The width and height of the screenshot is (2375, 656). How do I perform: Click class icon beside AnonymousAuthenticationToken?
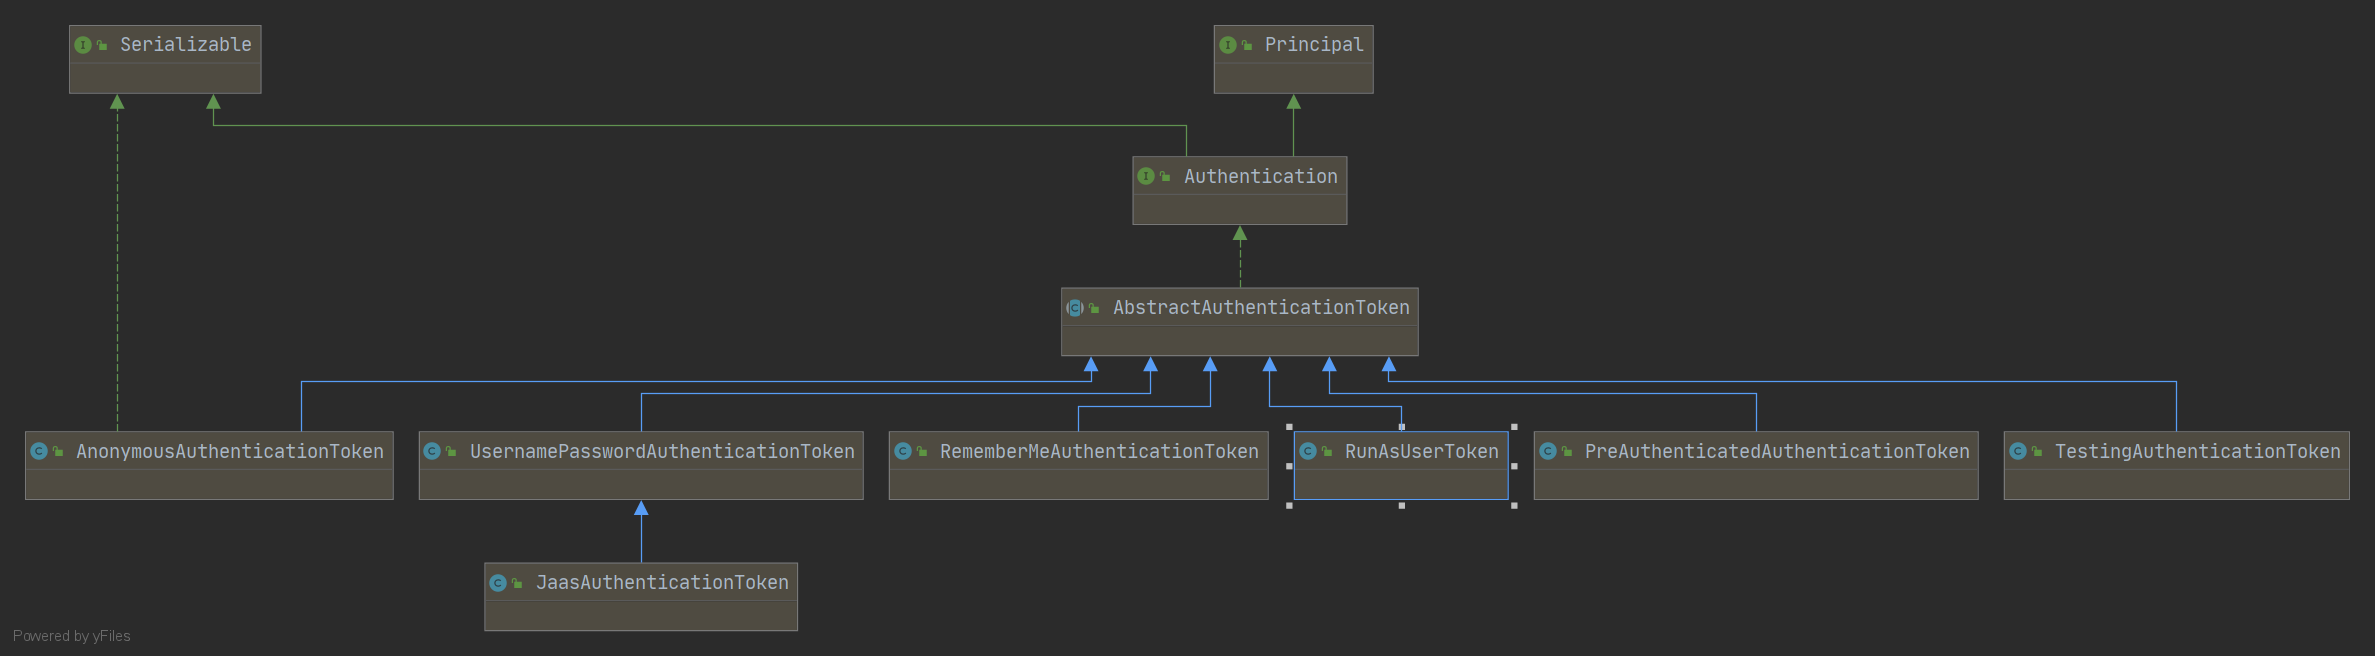[39, 451]
